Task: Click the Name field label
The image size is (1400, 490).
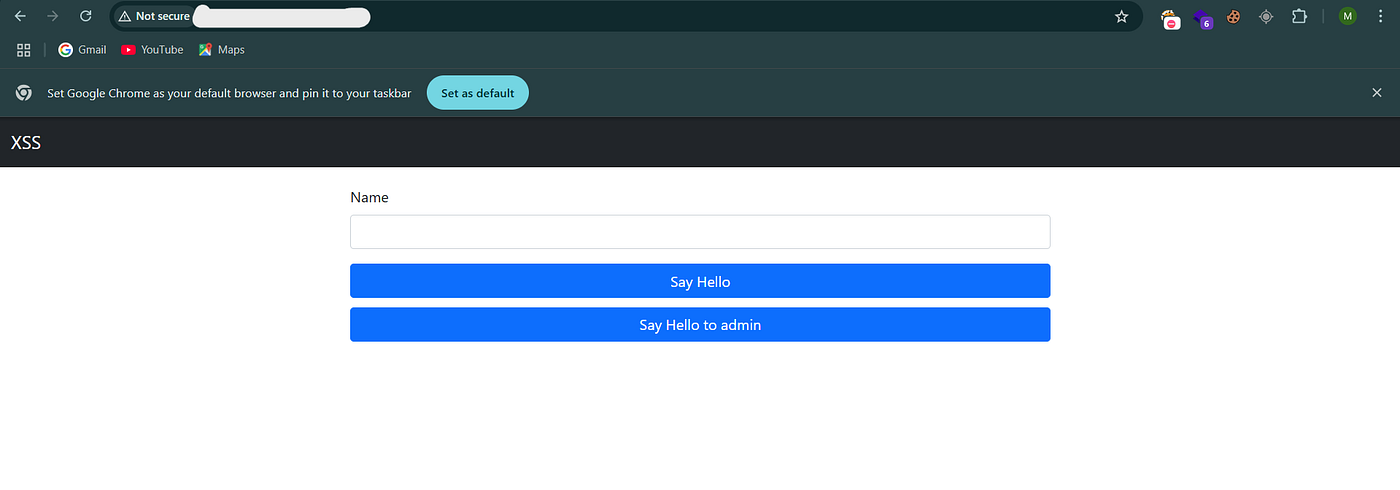Action: point(369,197)
